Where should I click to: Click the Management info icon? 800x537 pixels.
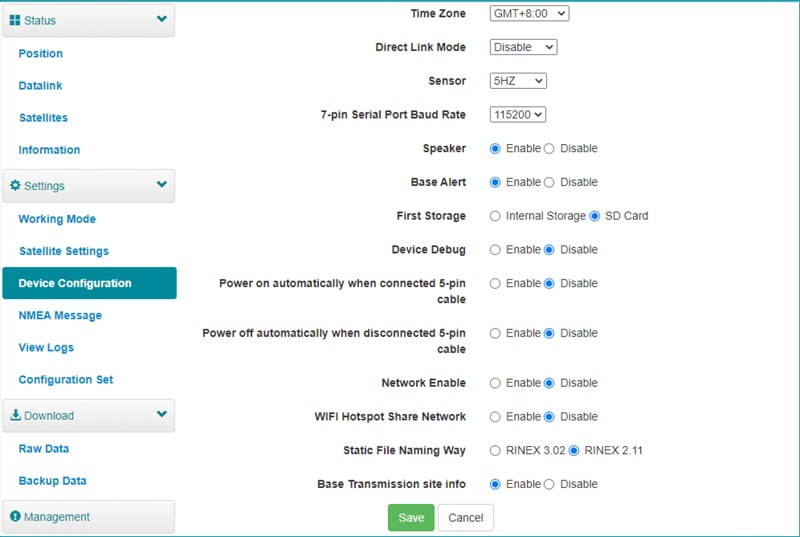click(15, 517)
